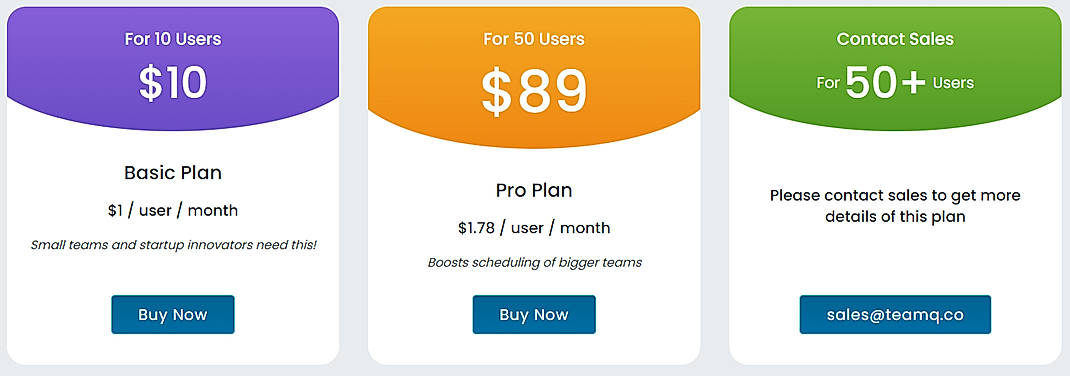This screenshot has height=376, width=1070.
Task: Click the For 50 Users label
Action: [x=534, y=39]
